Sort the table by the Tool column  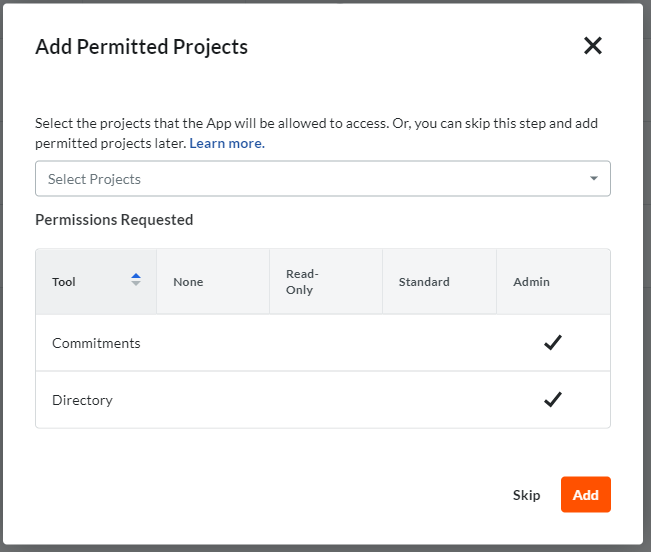click(136, 279)
